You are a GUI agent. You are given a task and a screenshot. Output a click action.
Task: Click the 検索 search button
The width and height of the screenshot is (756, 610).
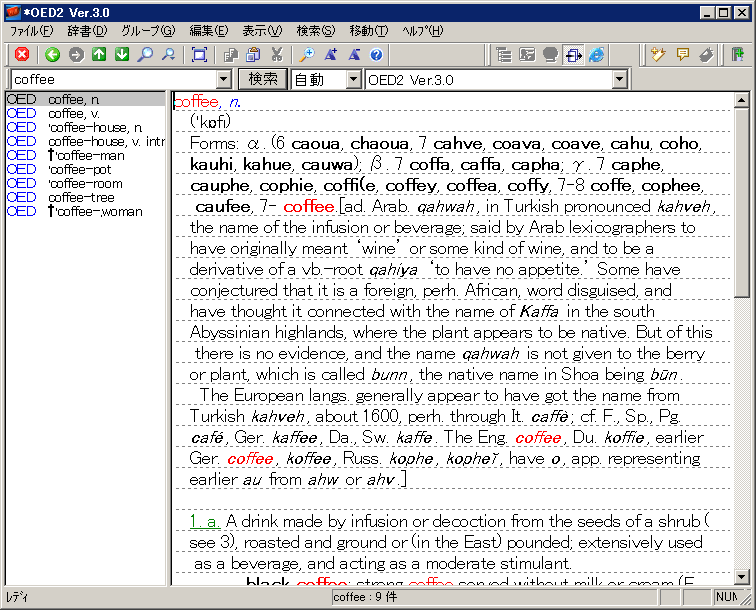coord(263,79)
